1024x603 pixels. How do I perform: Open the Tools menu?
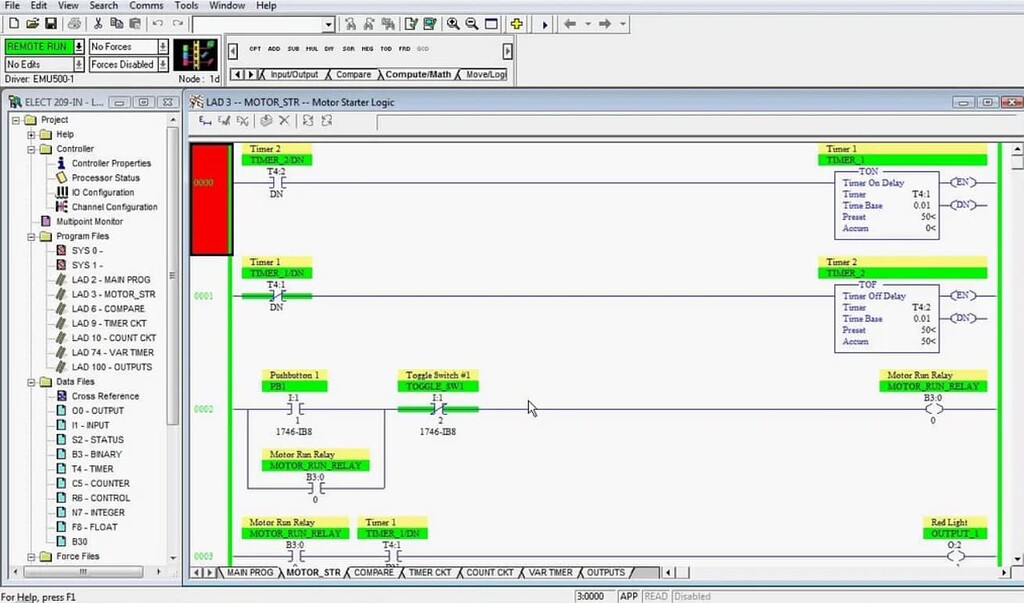tap(185, 5)
